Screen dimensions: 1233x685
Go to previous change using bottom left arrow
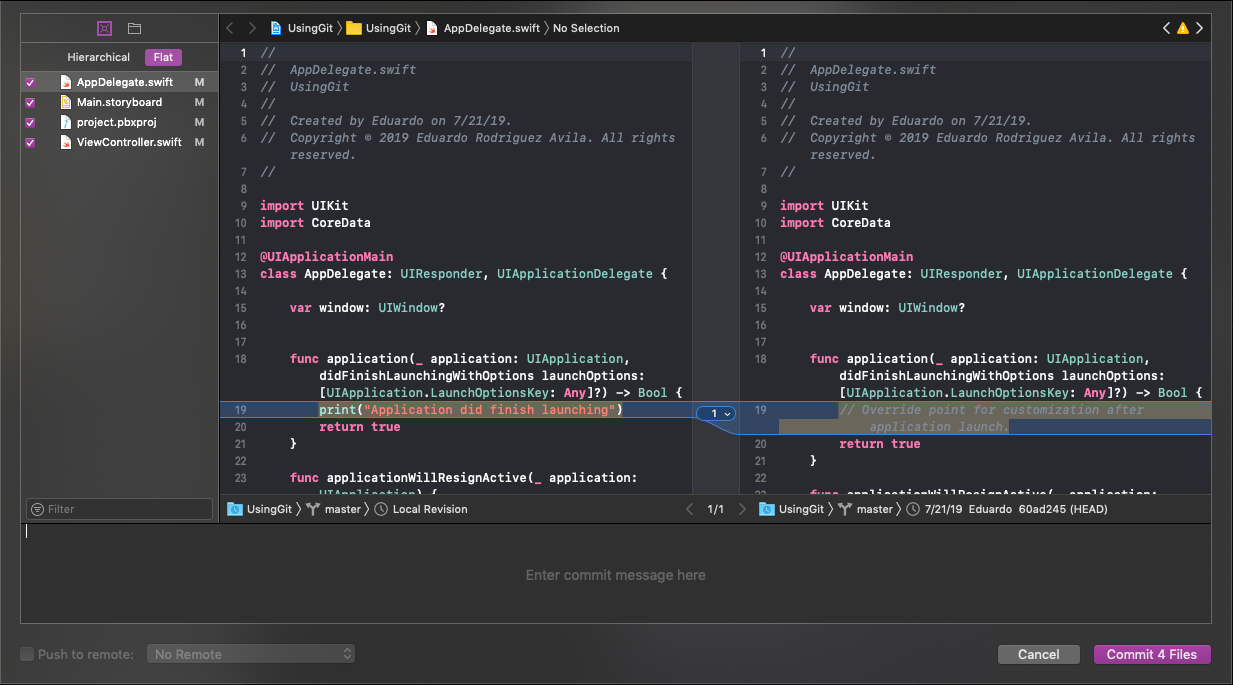[x=689, y=509]
